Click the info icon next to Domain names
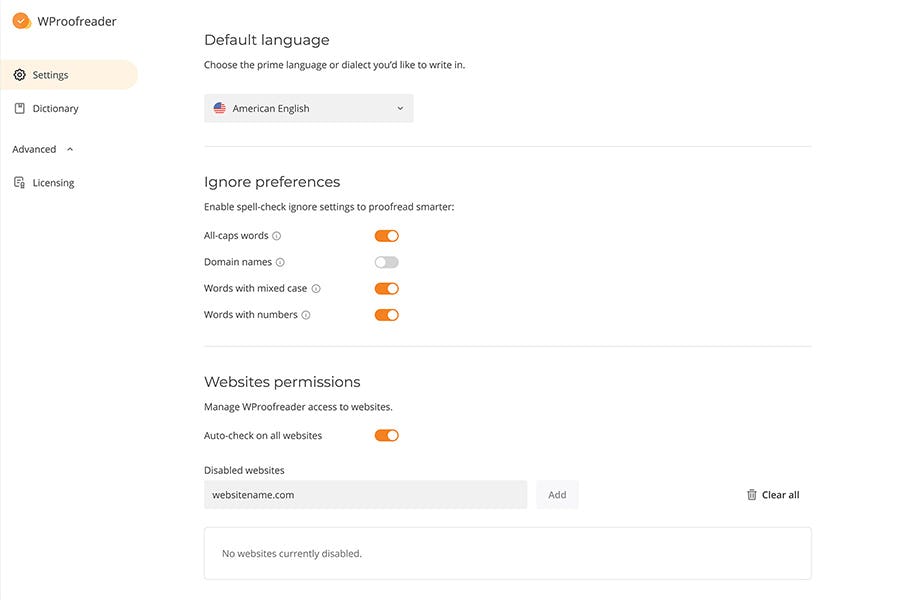 tap(280, 262)
